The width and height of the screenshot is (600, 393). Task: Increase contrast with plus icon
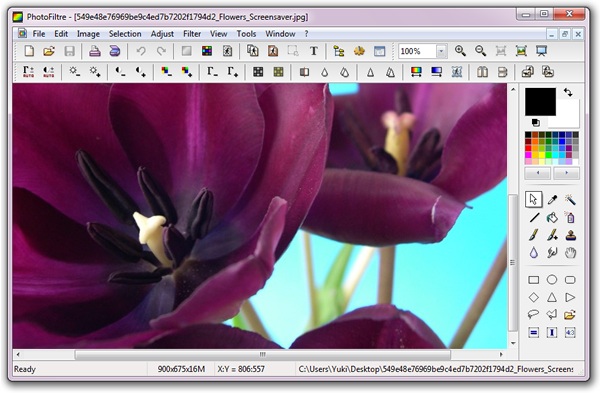[140, 72]
